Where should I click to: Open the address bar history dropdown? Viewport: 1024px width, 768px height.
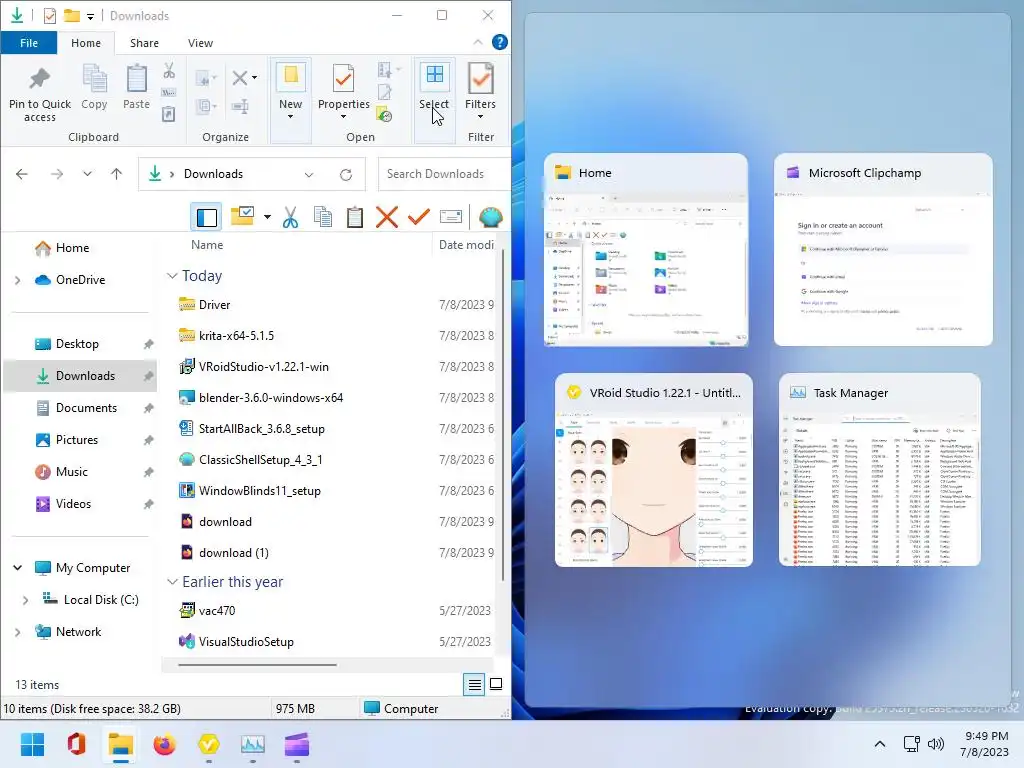tap(309, 174)
